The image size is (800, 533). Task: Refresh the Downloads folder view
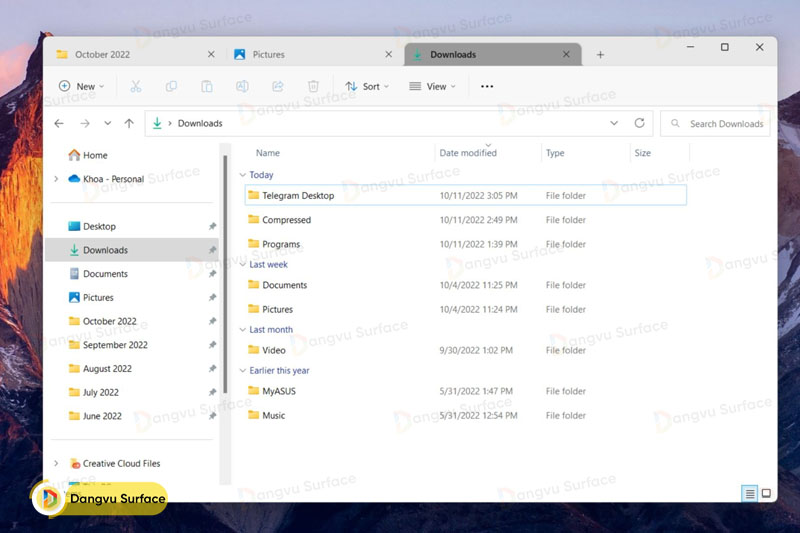[x=639, y=123]
